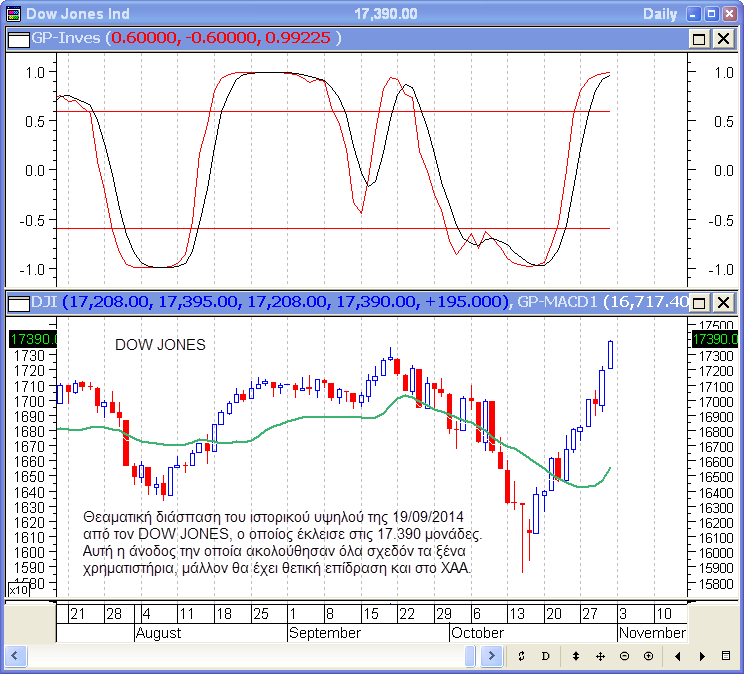Image resolution: width=744 pixels, height=674 pixels.
Task: Click the refresh chart icon in bottom toolbar
Action: 521,656
